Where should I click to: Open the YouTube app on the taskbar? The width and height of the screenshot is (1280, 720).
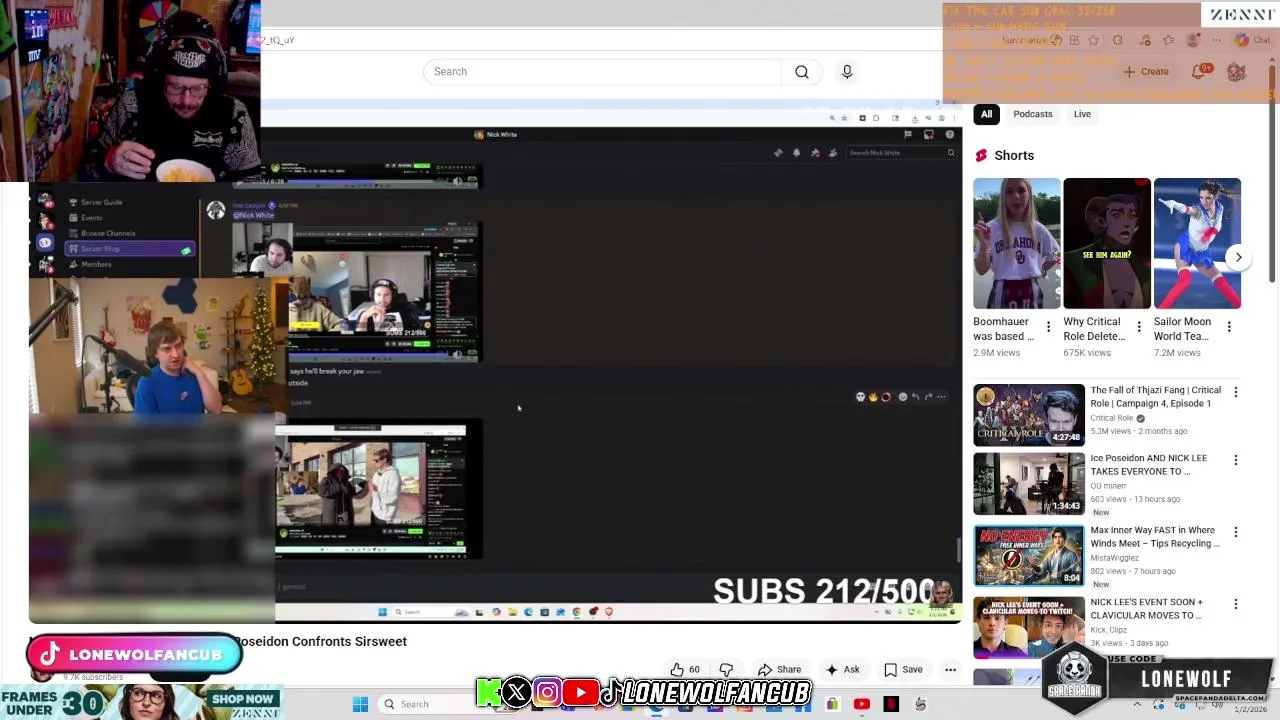coord(862,704)
